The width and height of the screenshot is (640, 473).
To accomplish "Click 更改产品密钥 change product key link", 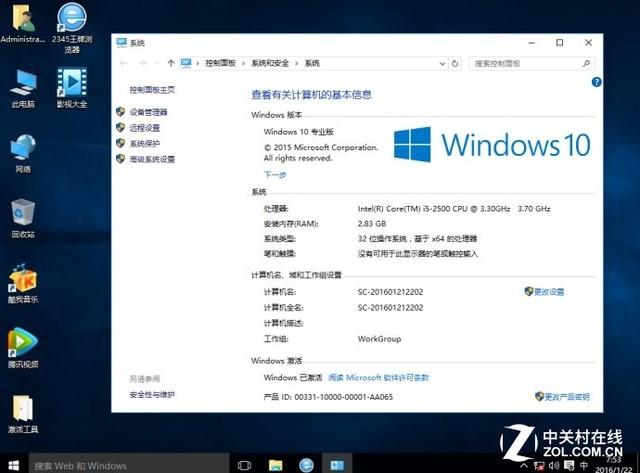I will (x=567, y=396).
